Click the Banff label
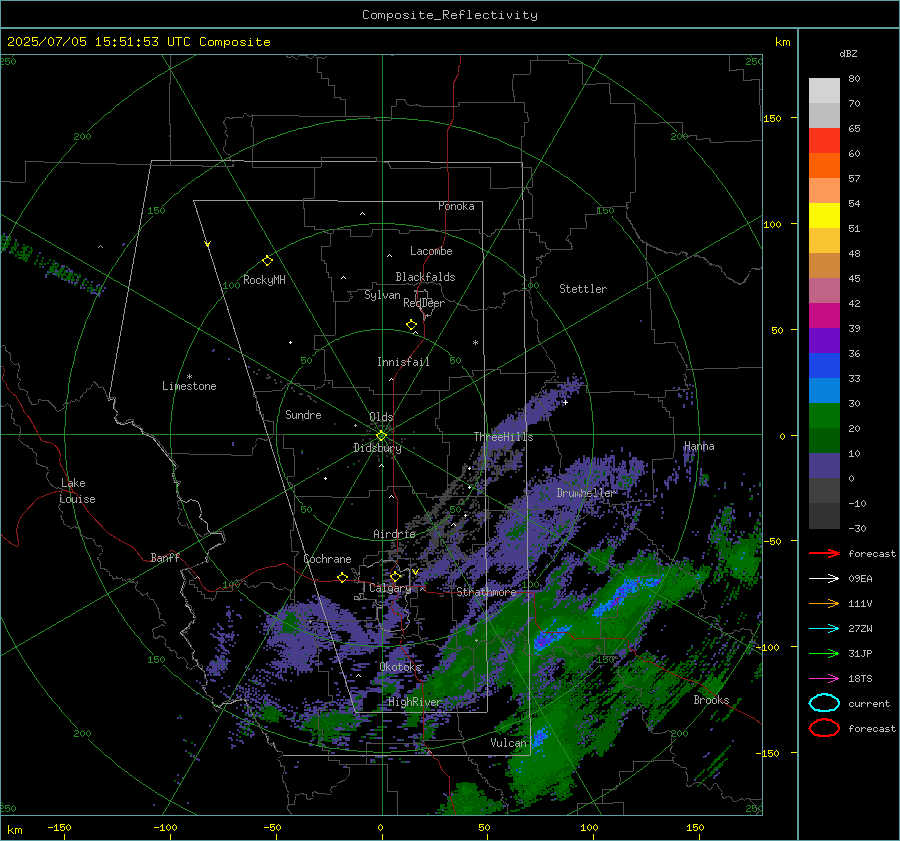This screenshot has width=900, height=841. (165, 557)
